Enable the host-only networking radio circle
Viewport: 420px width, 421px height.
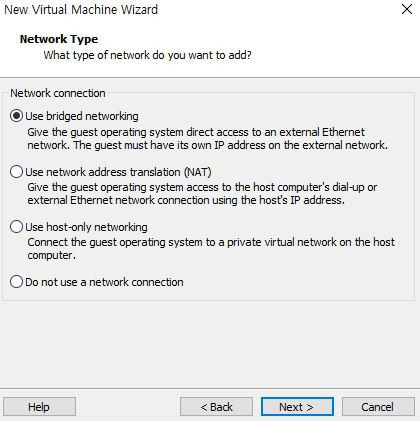16,227
